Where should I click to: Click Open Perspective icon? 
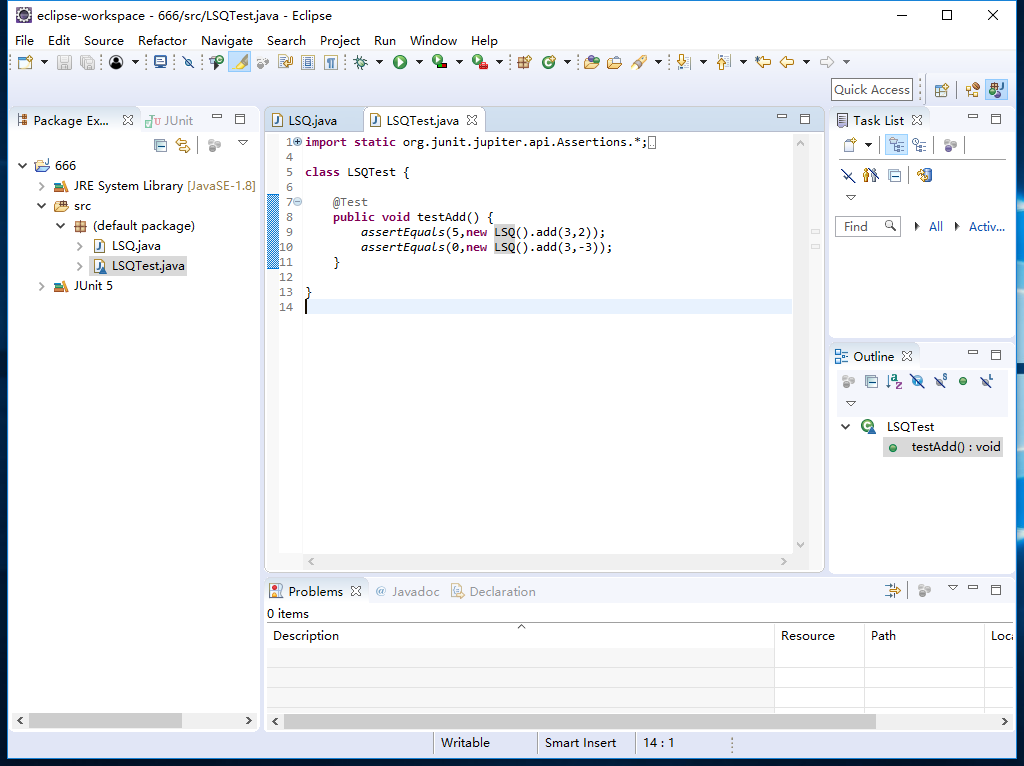pyautogui.click(x=941, y=90)
